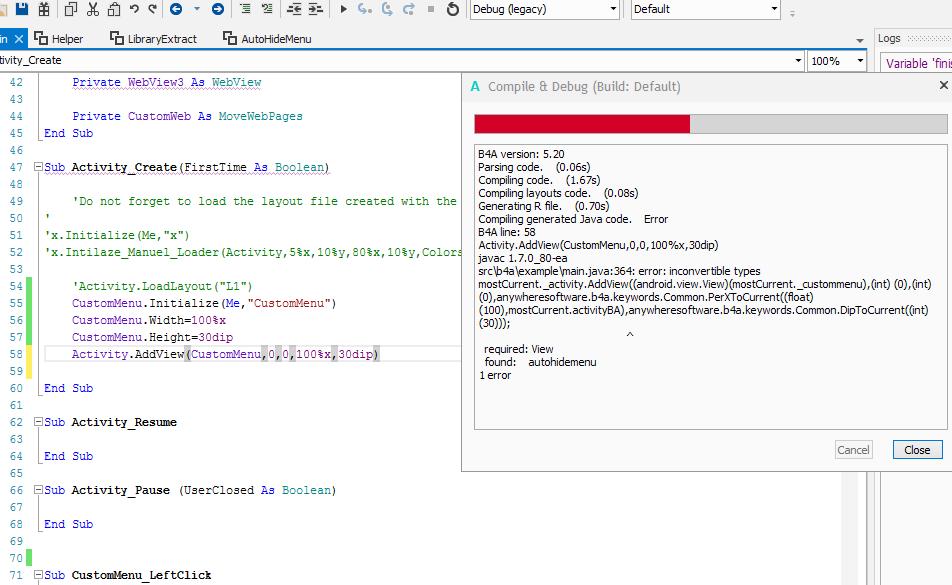
Task: Cut selected code with the scissors icon
Action: point(93,10)
